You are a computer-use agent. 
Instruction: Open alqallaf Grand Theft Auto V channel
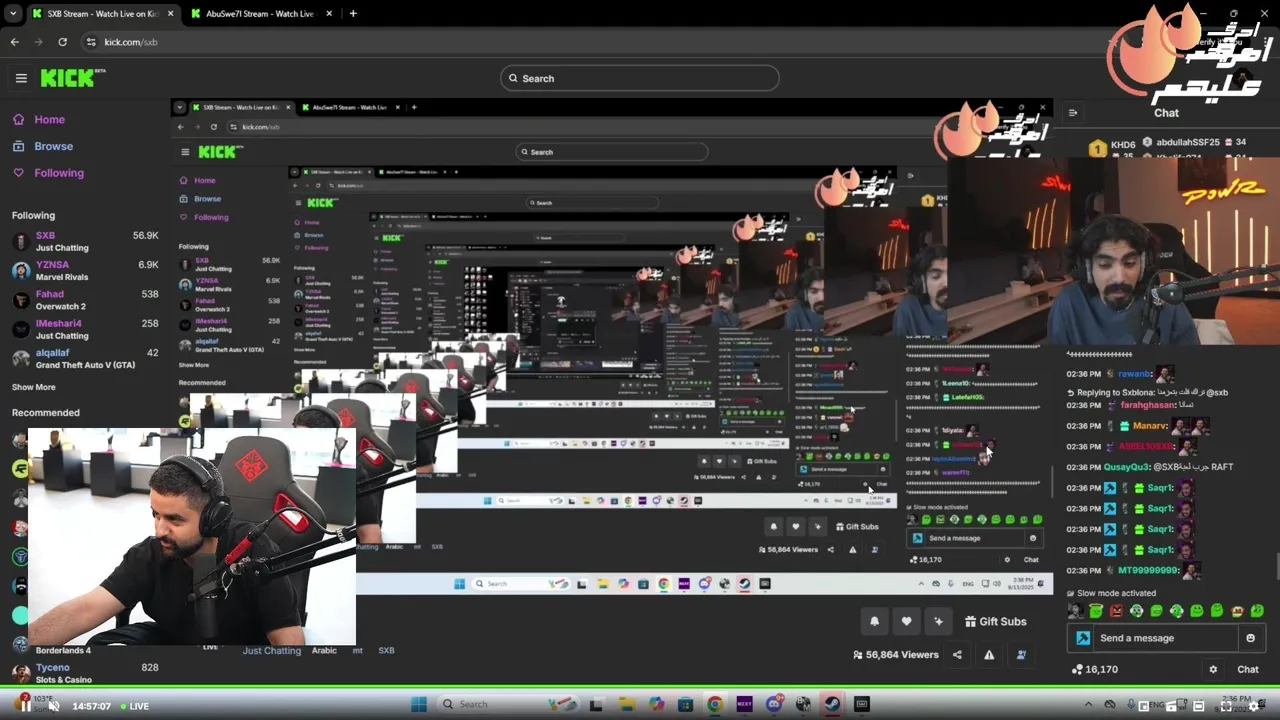[85, 358]
